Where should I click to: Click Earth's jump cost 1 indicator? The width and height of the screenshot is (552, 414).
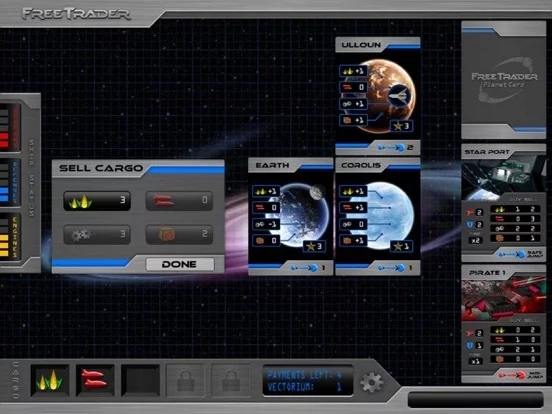pos(308,268)
